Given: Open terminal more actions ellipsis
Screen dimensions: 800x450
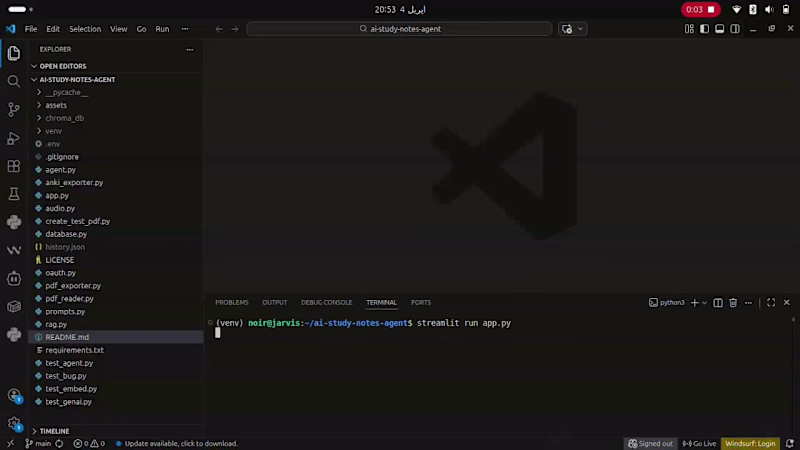Looking at the screenshot, I should click(748, 303).
